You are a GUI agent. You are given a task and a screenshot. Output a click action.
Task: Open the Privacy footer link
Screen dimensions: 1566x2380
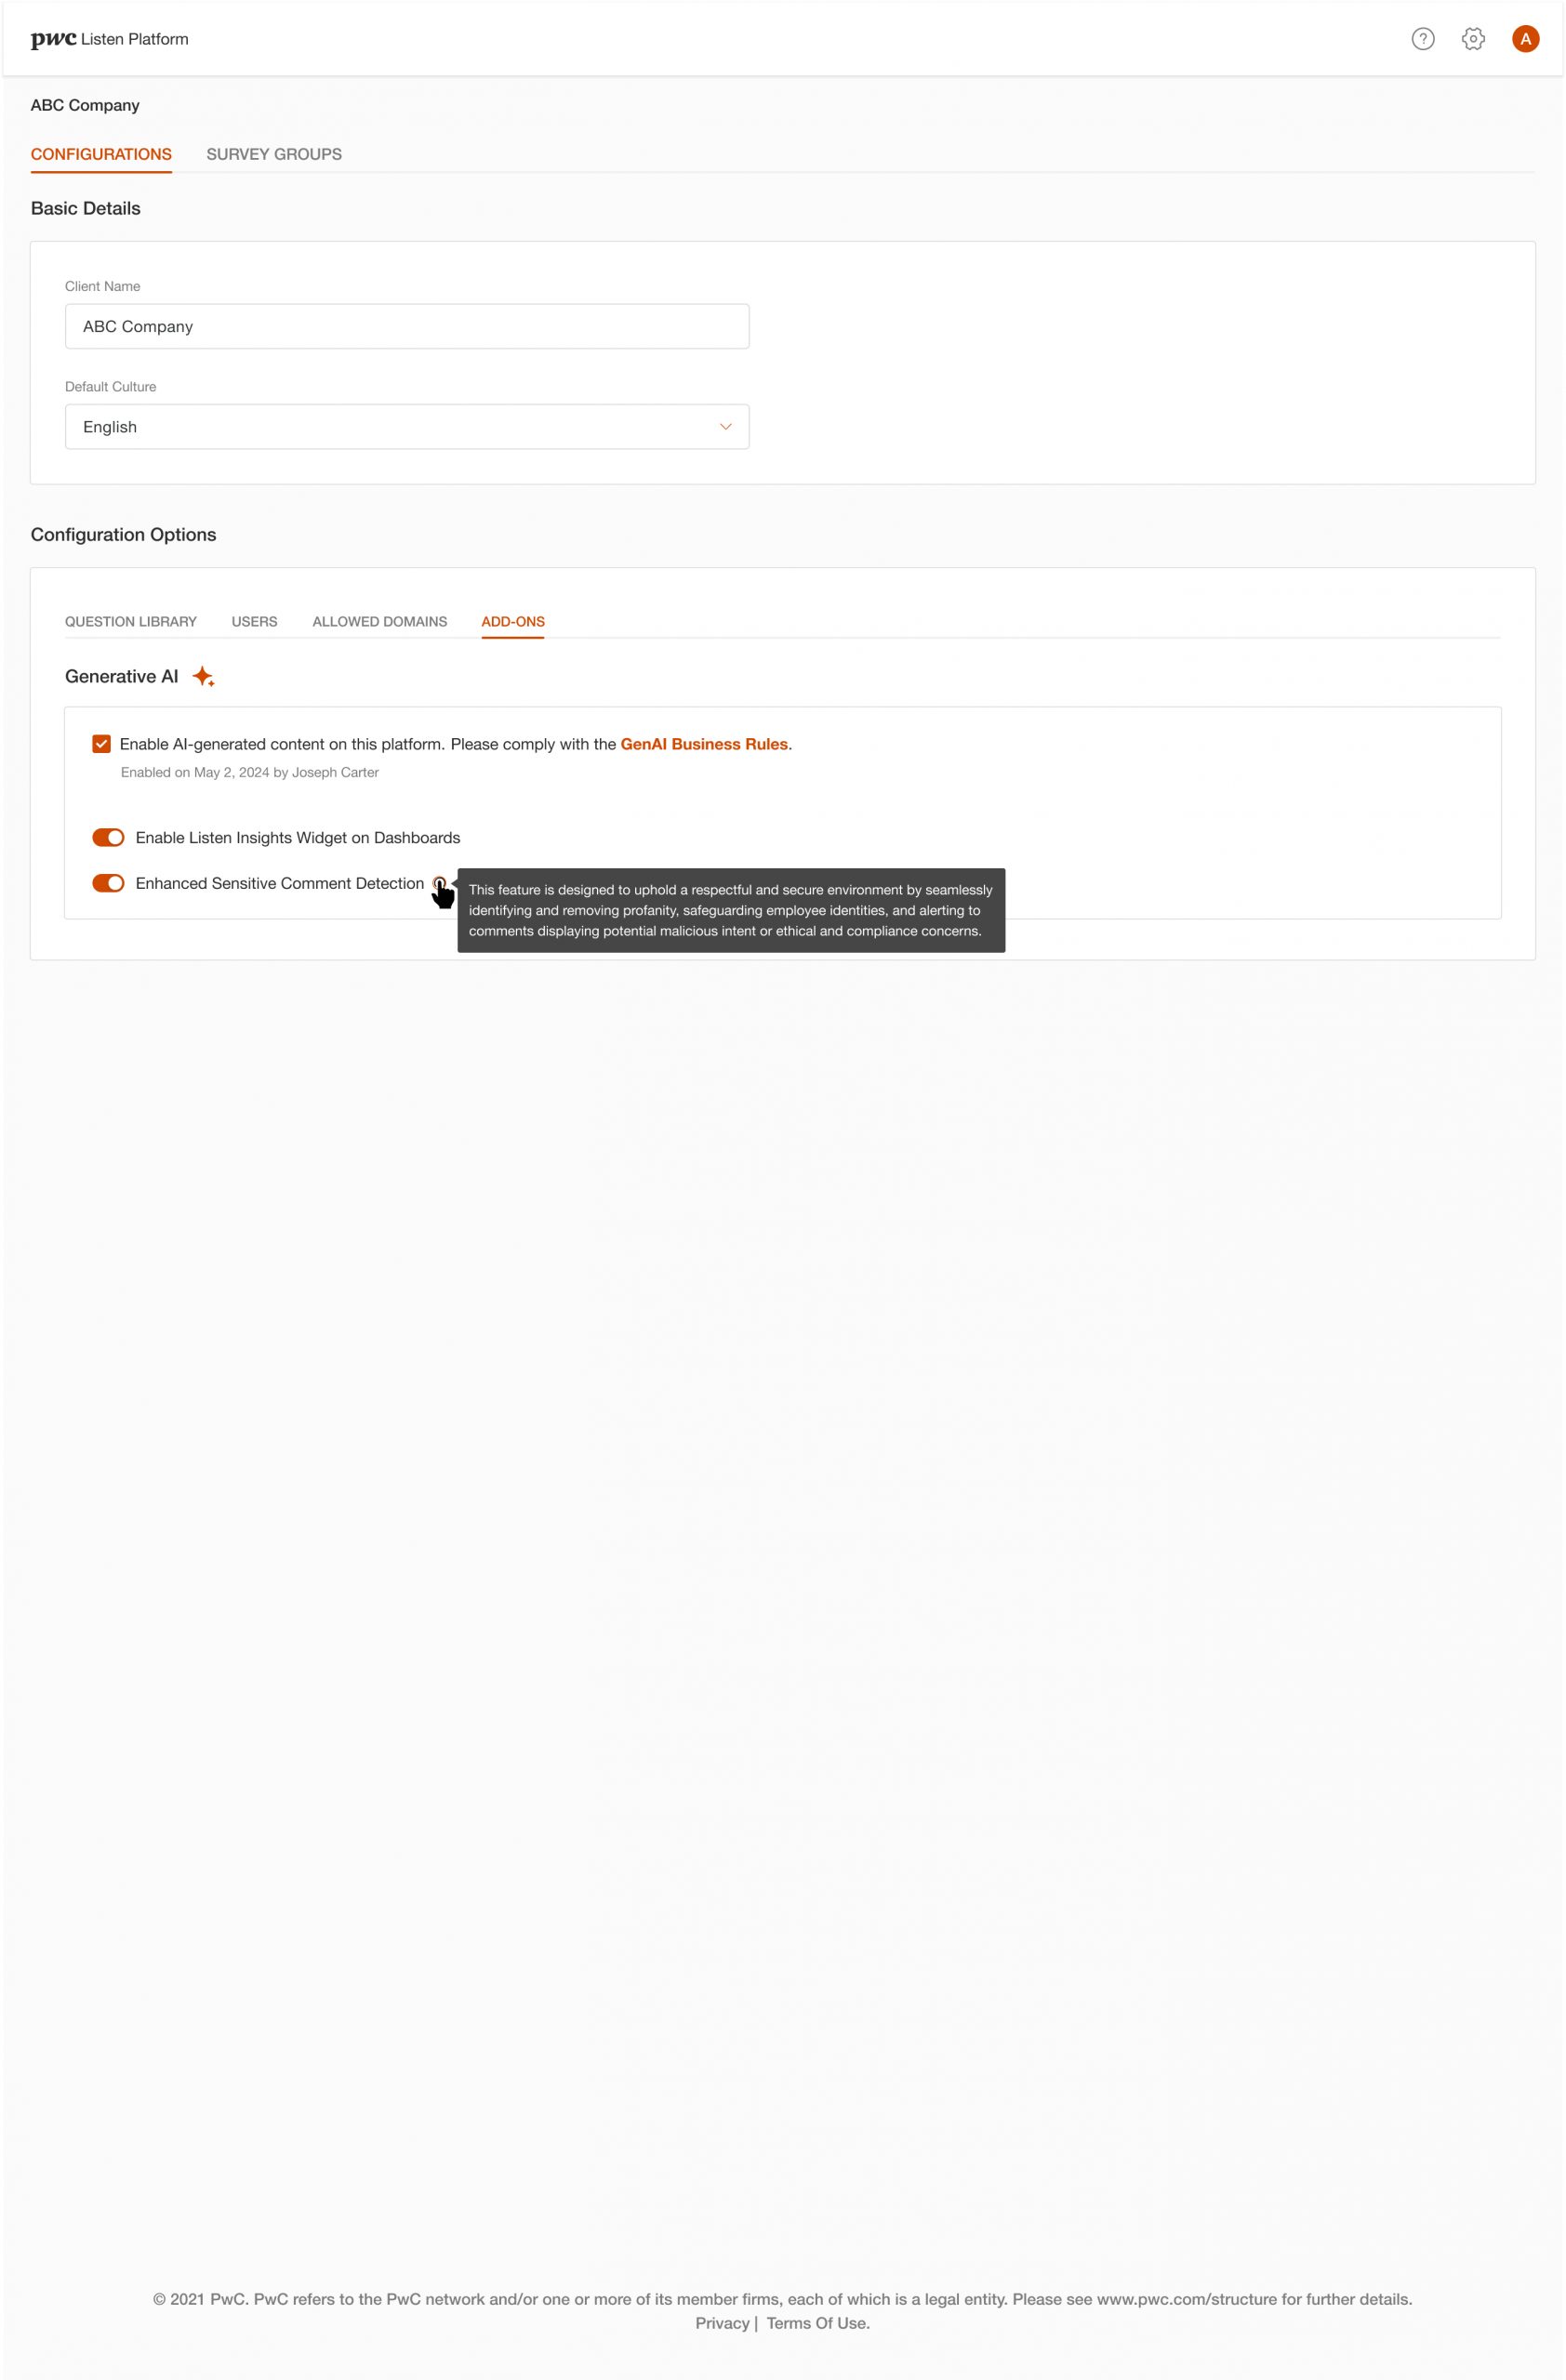(722, 2323)
